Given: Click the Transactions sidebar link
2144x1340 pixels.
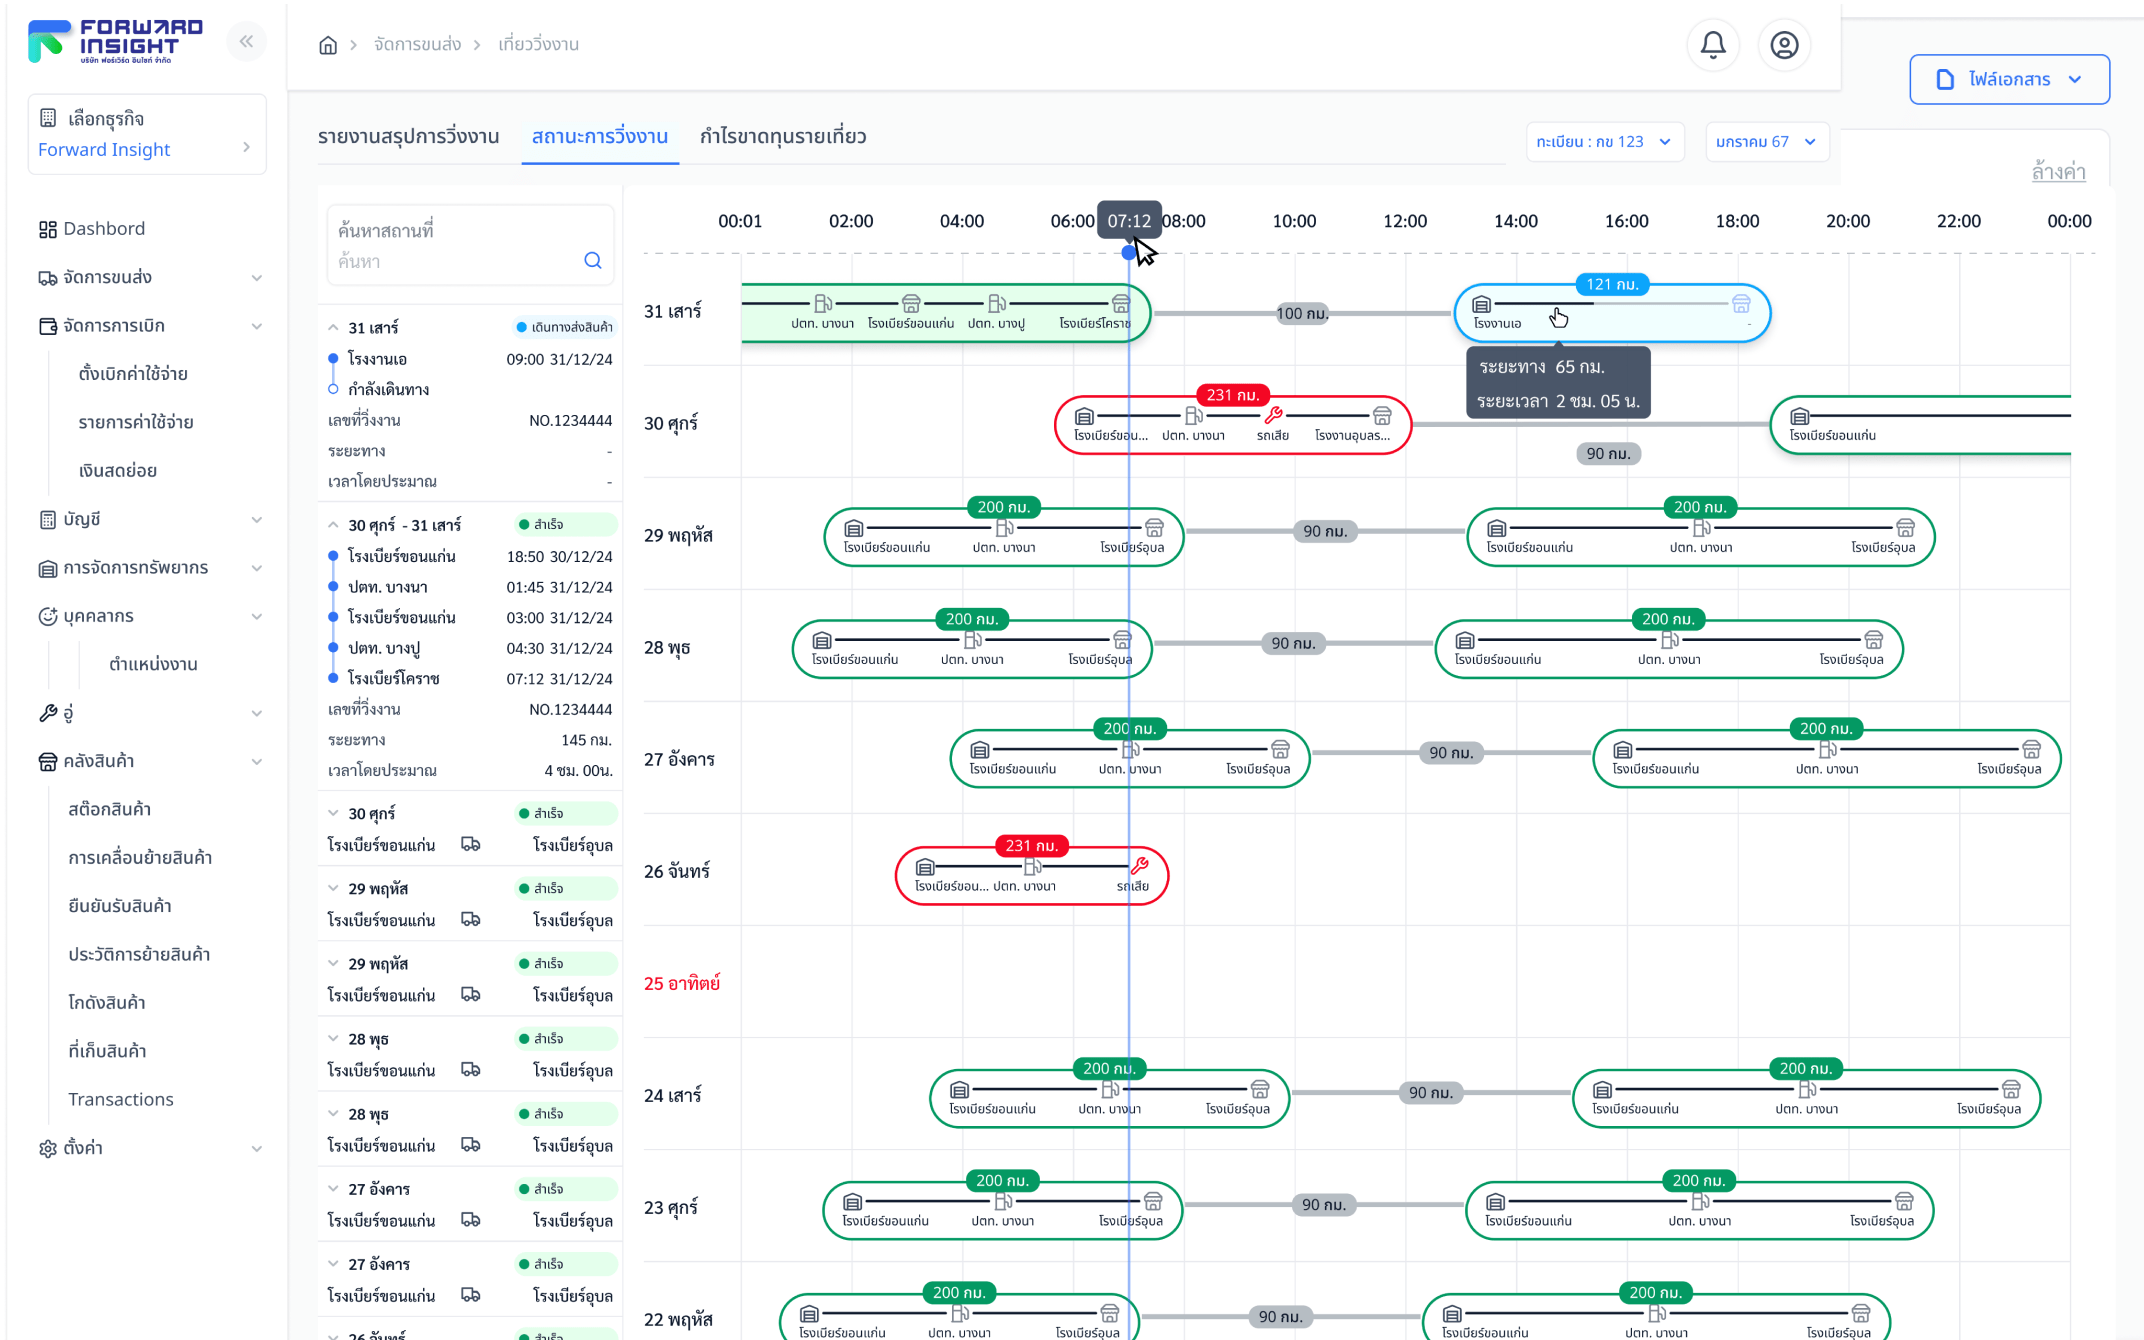Looking at the screenshot, I should tap(121, 1099).
